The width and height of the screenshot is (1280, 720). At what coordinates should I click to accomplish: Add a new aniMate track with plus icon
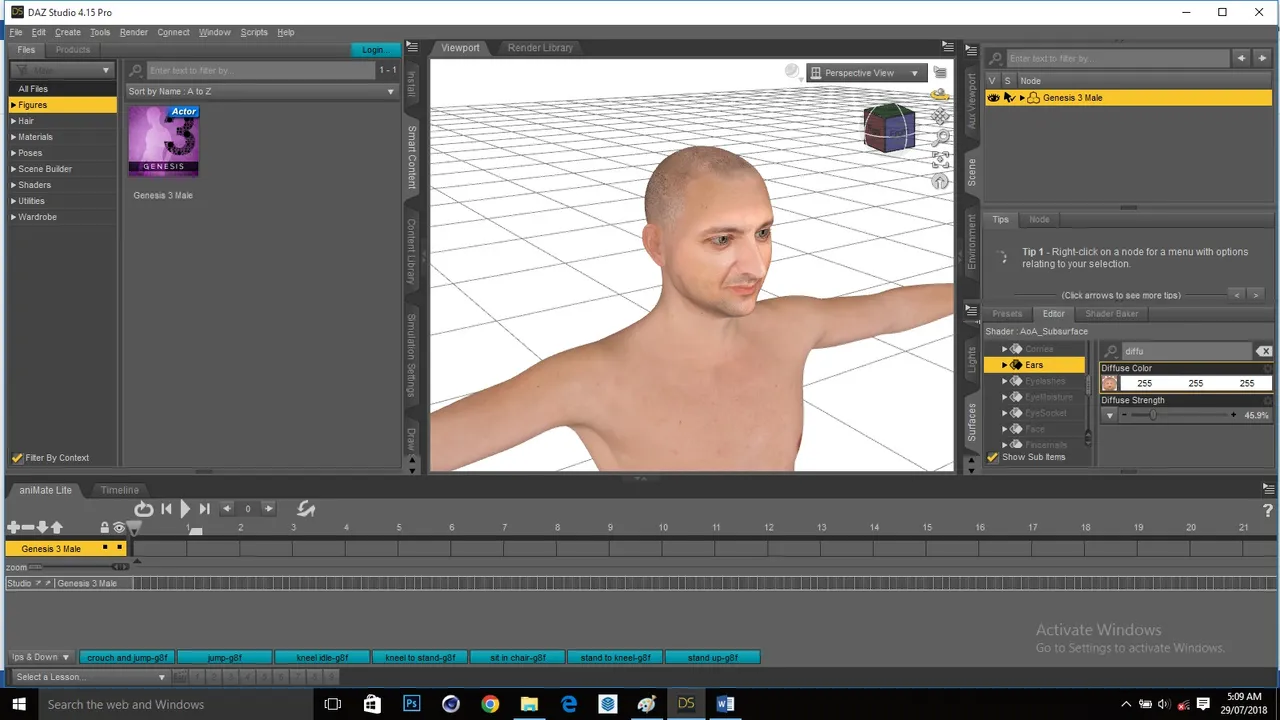[13, 527]
